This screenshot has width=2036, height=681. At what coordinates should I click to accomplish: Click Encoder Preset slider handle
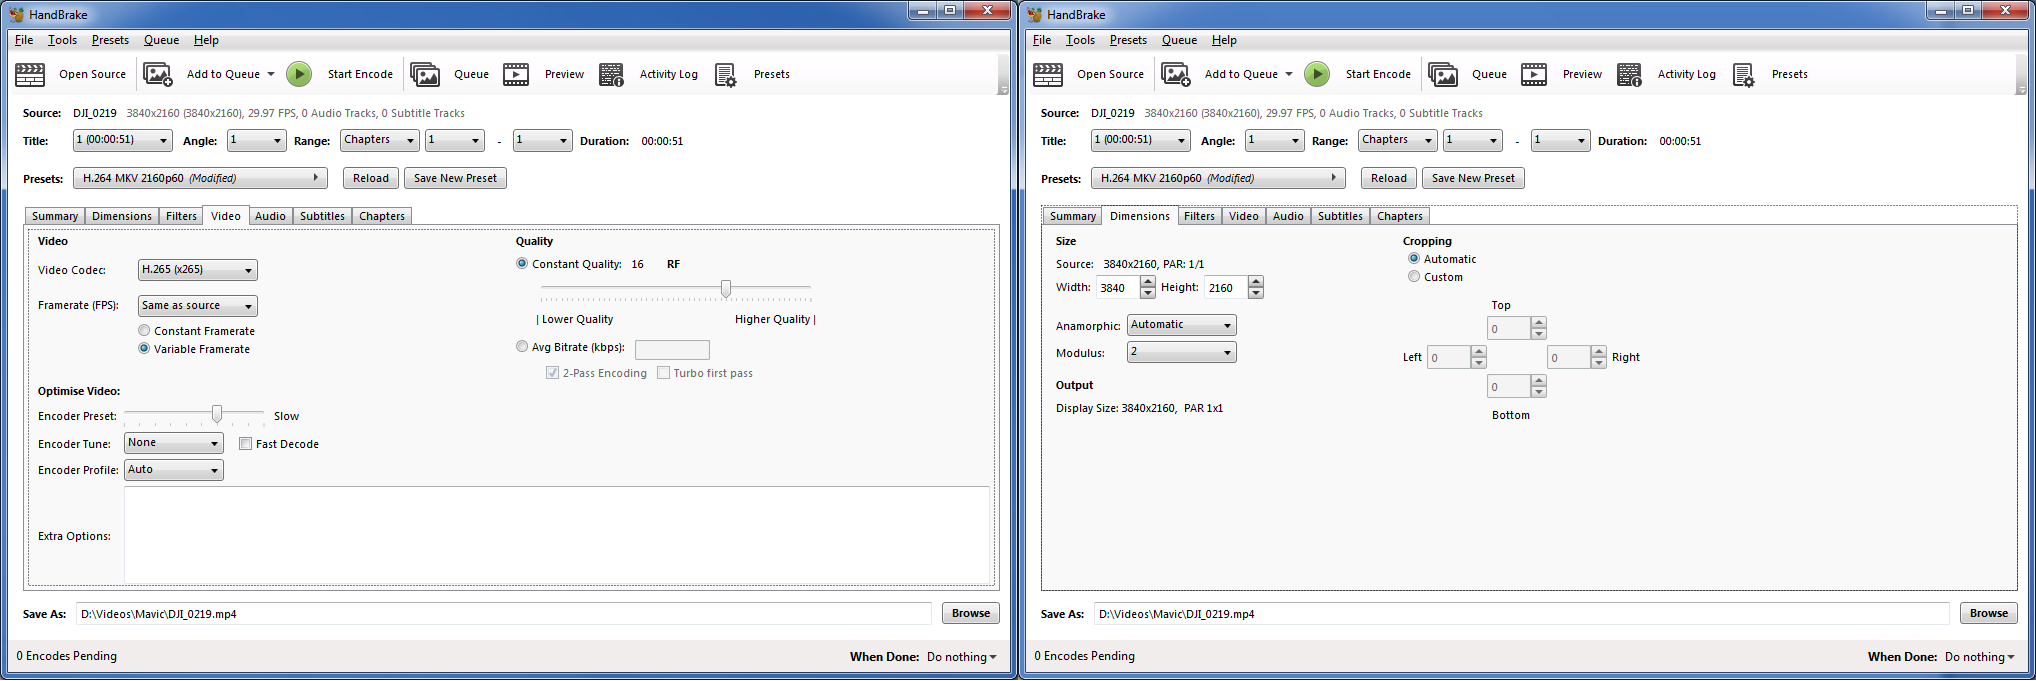pos(217,414)
